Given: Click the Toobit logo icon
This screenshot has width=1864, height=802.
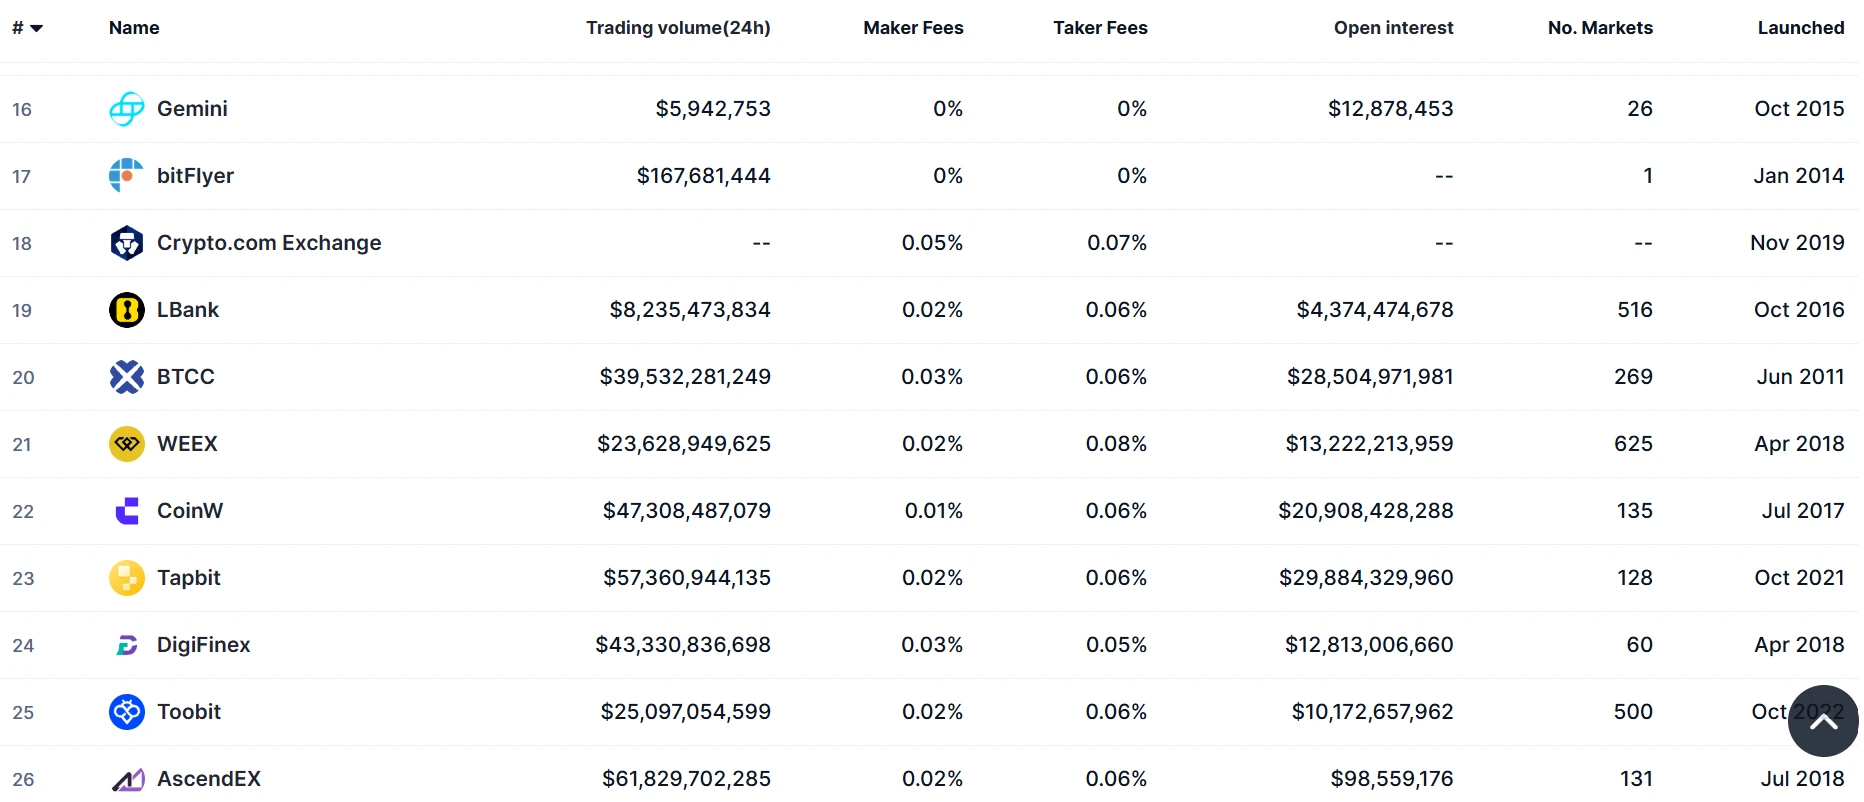Looking at the screenshot, I should click(x=127, y=712).
